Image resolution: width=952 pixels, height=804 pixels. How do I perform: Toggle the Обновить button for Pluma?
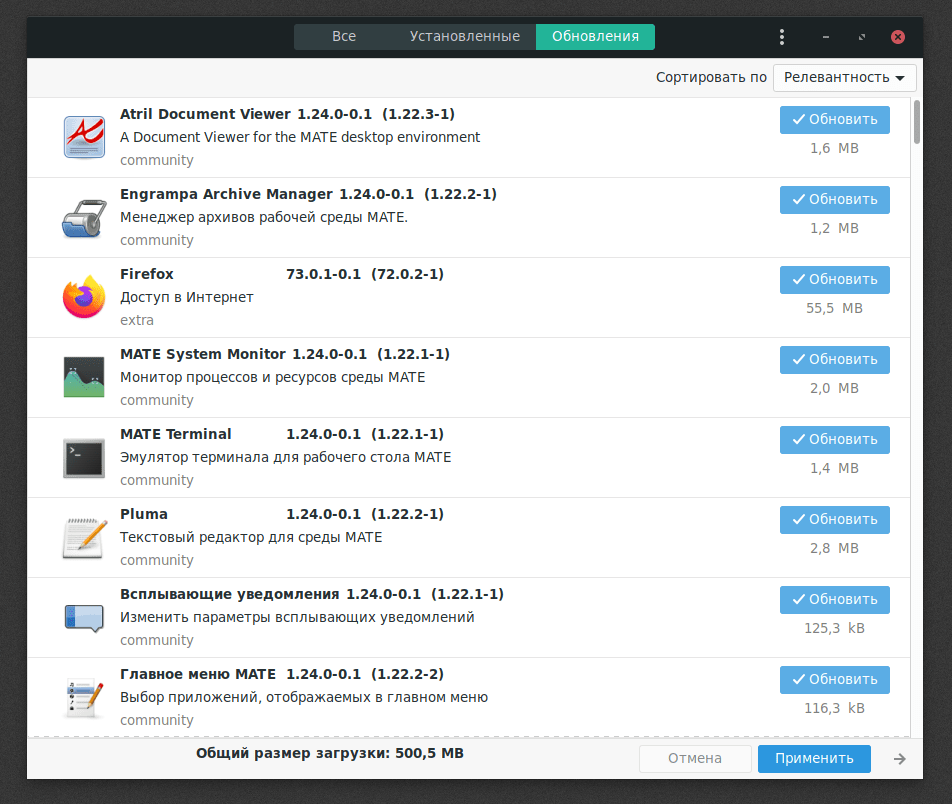point(834,520)
